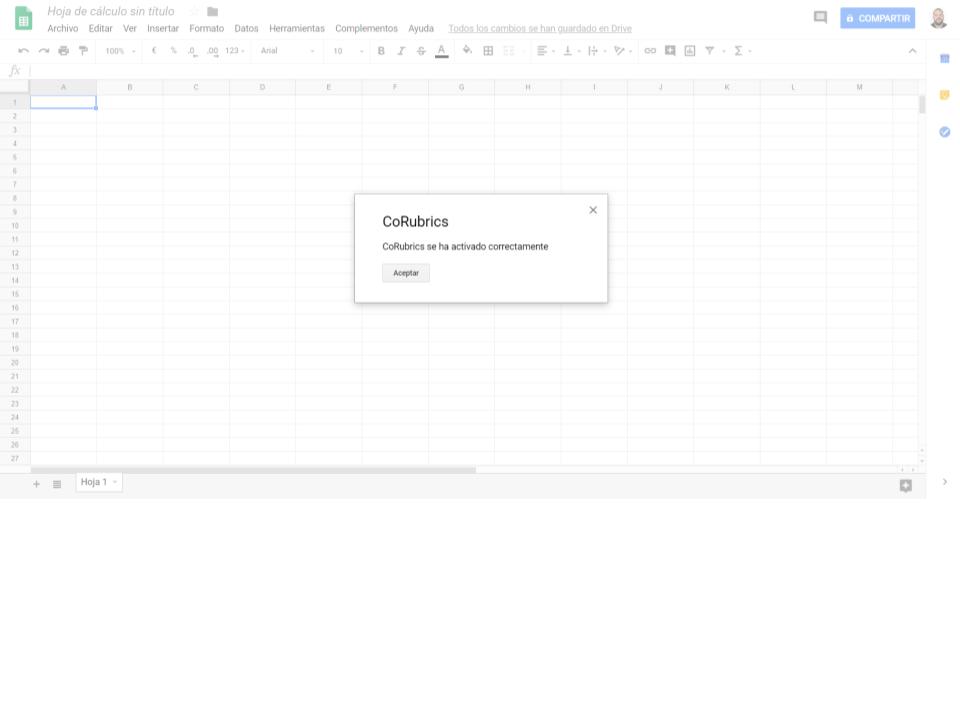Click the undo arrow icon
The width and height of the screenshot is (960, 720).
click(x=24, y=51)
